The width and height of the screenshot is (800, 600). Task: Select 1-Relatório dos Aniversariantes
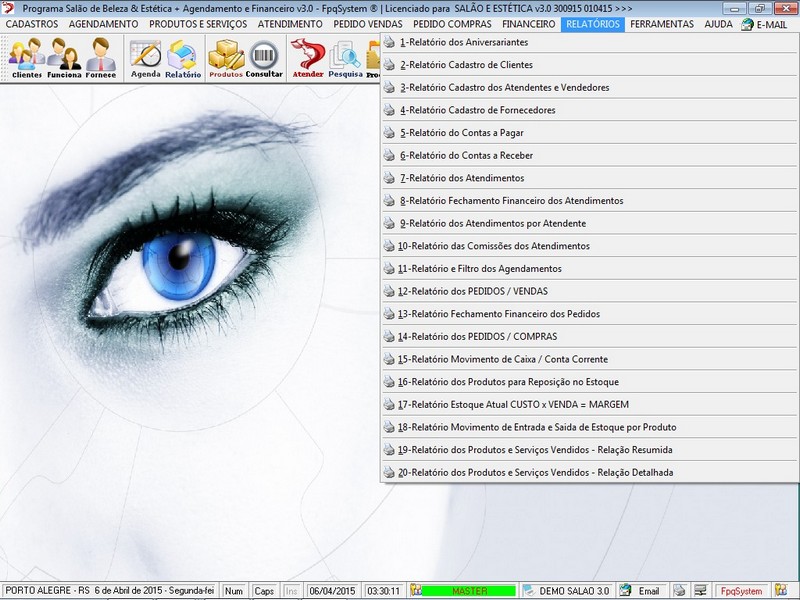click(x=464, y=42)
